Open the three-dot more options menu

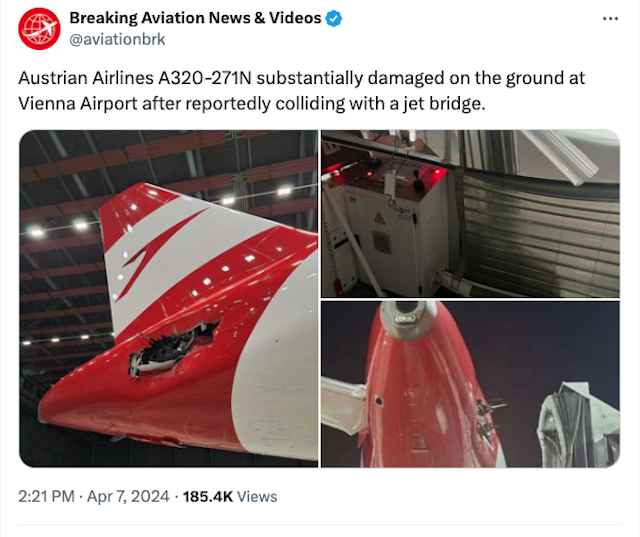(610, 19)
